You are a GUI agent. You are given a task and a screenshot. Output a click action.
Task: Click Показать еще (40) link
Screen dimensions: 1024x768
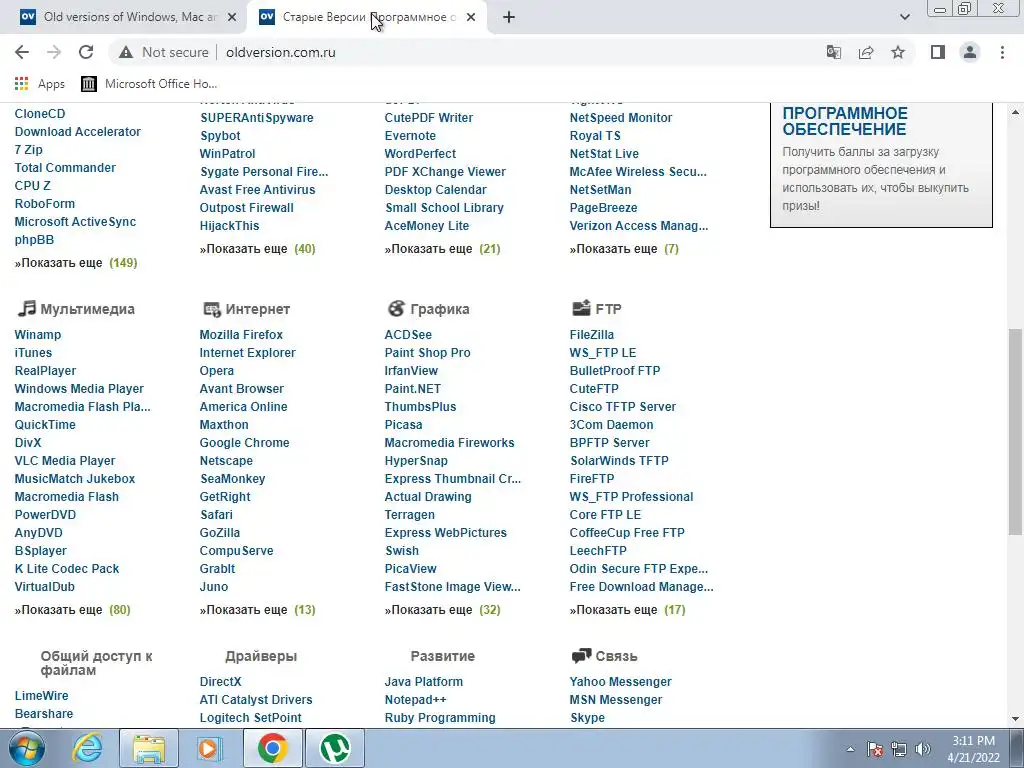click(257, 249)
